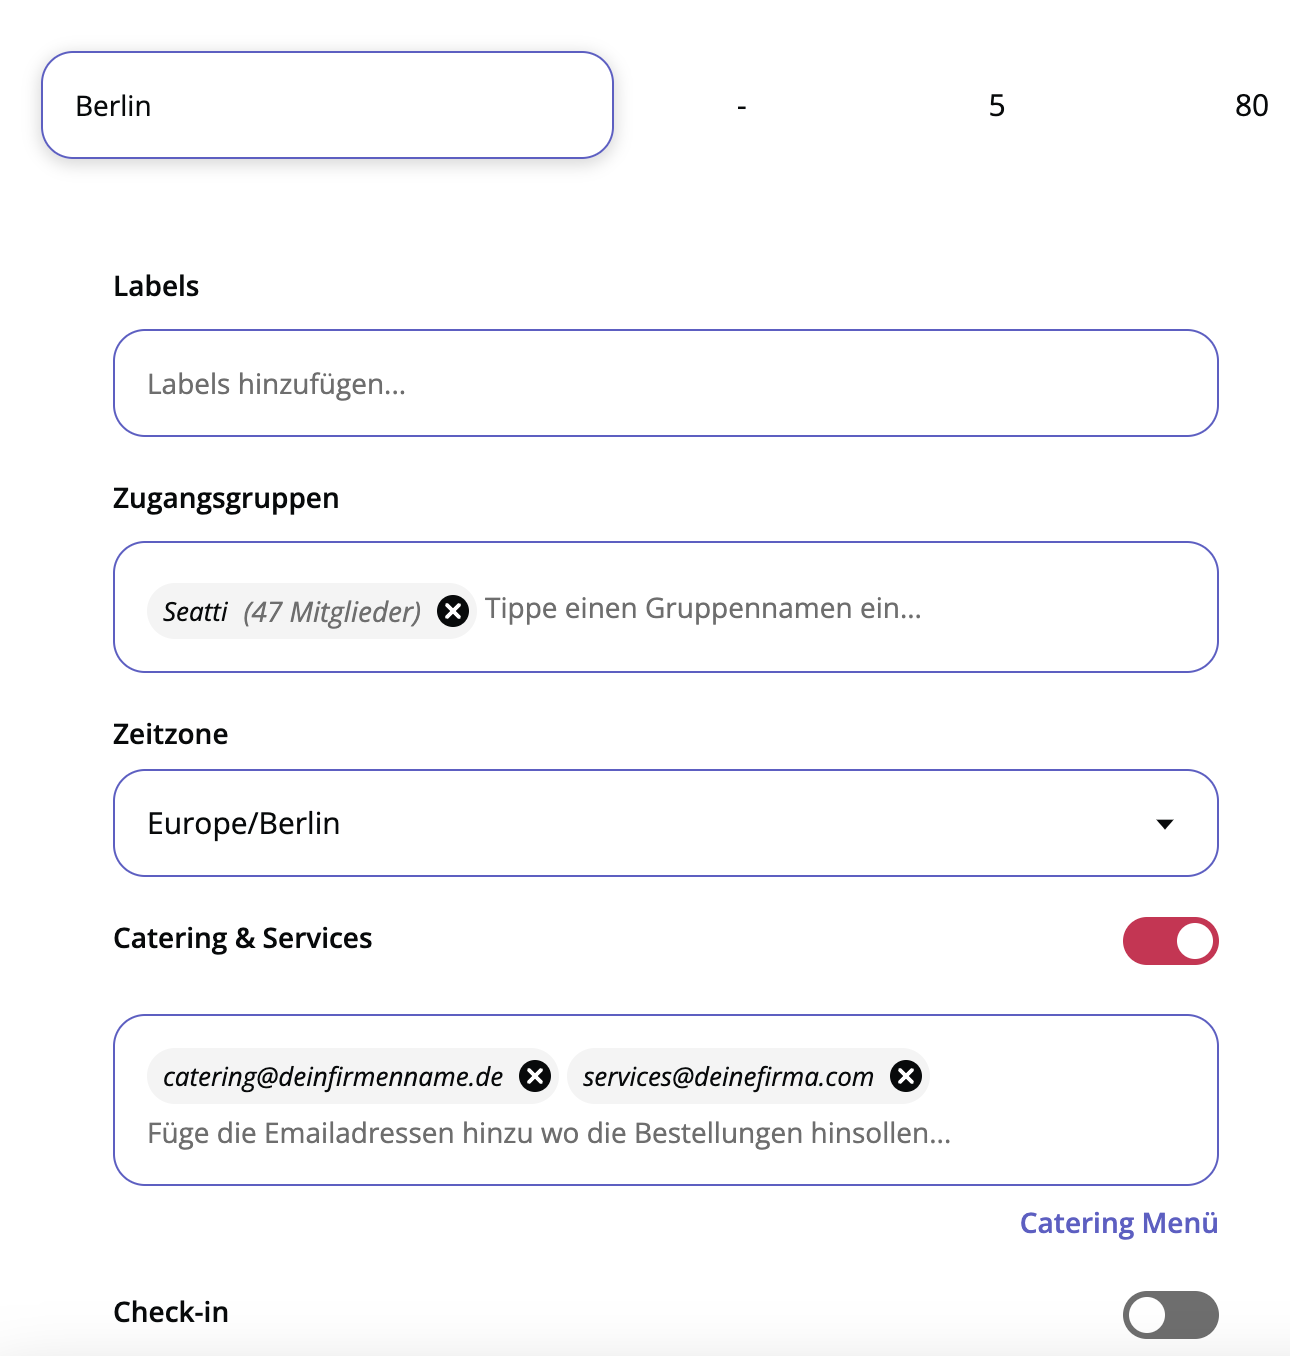Click the Zeitzone dropdown arrow
Image resolution: width=1290 pixels, height=1356 pixels.
coord(1164,824)
